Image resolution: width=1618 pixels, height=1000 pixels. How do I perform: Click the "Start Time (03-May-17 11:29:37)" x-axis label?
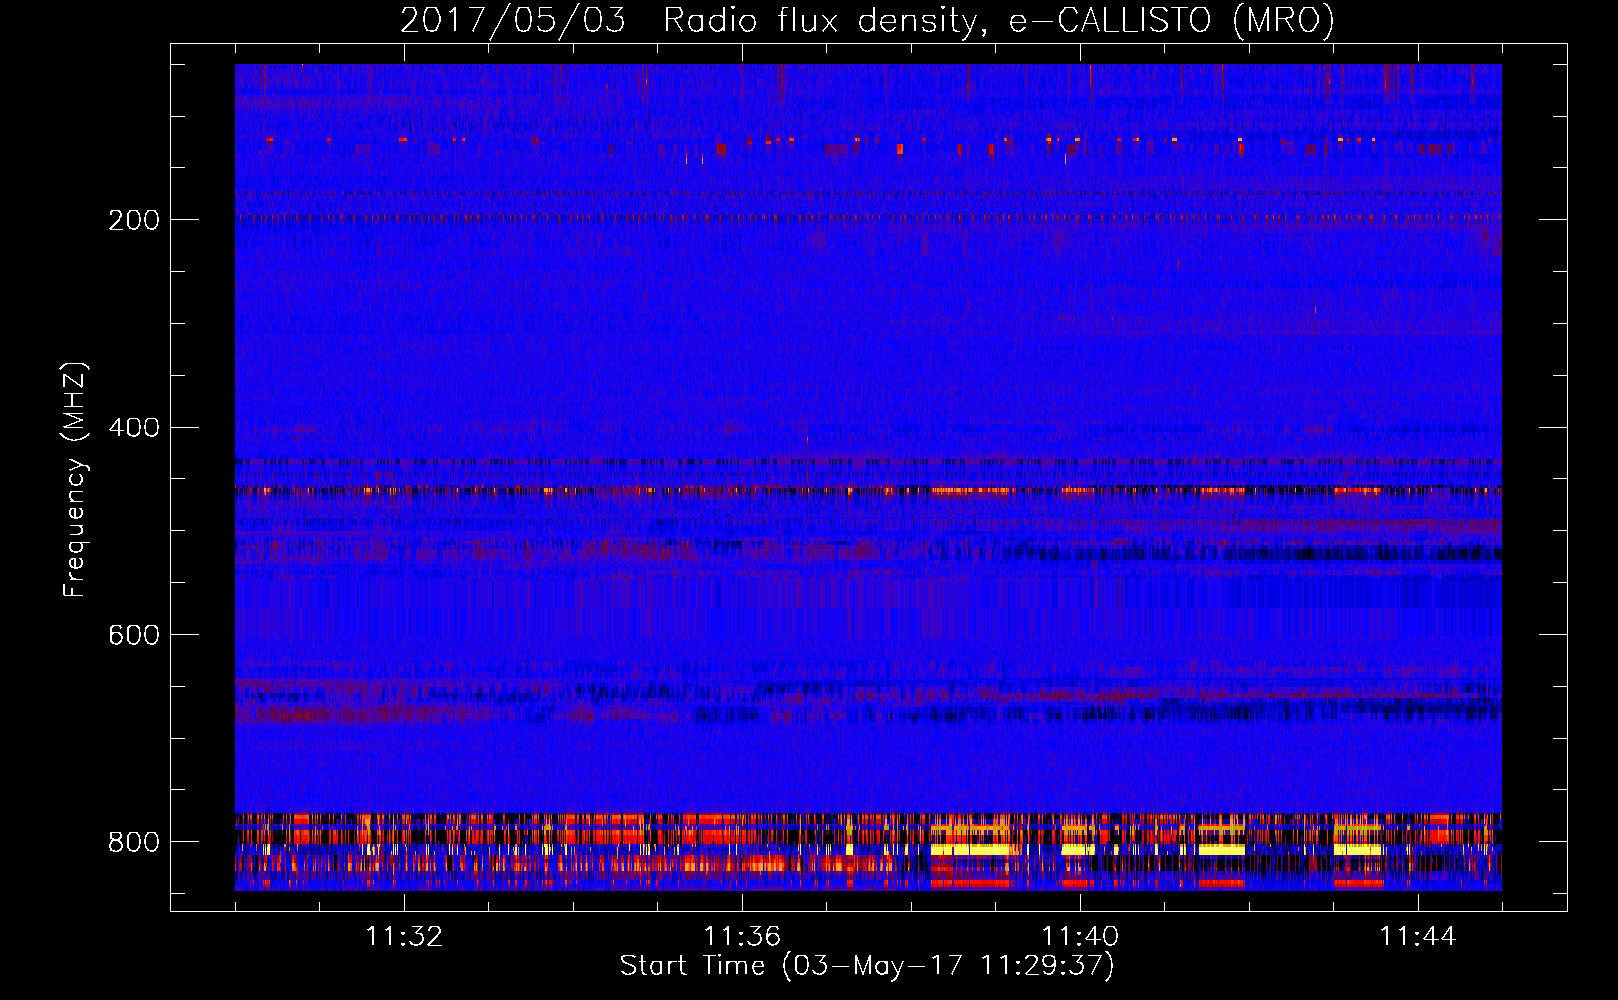pyautogui.click(x=867, y=966)
